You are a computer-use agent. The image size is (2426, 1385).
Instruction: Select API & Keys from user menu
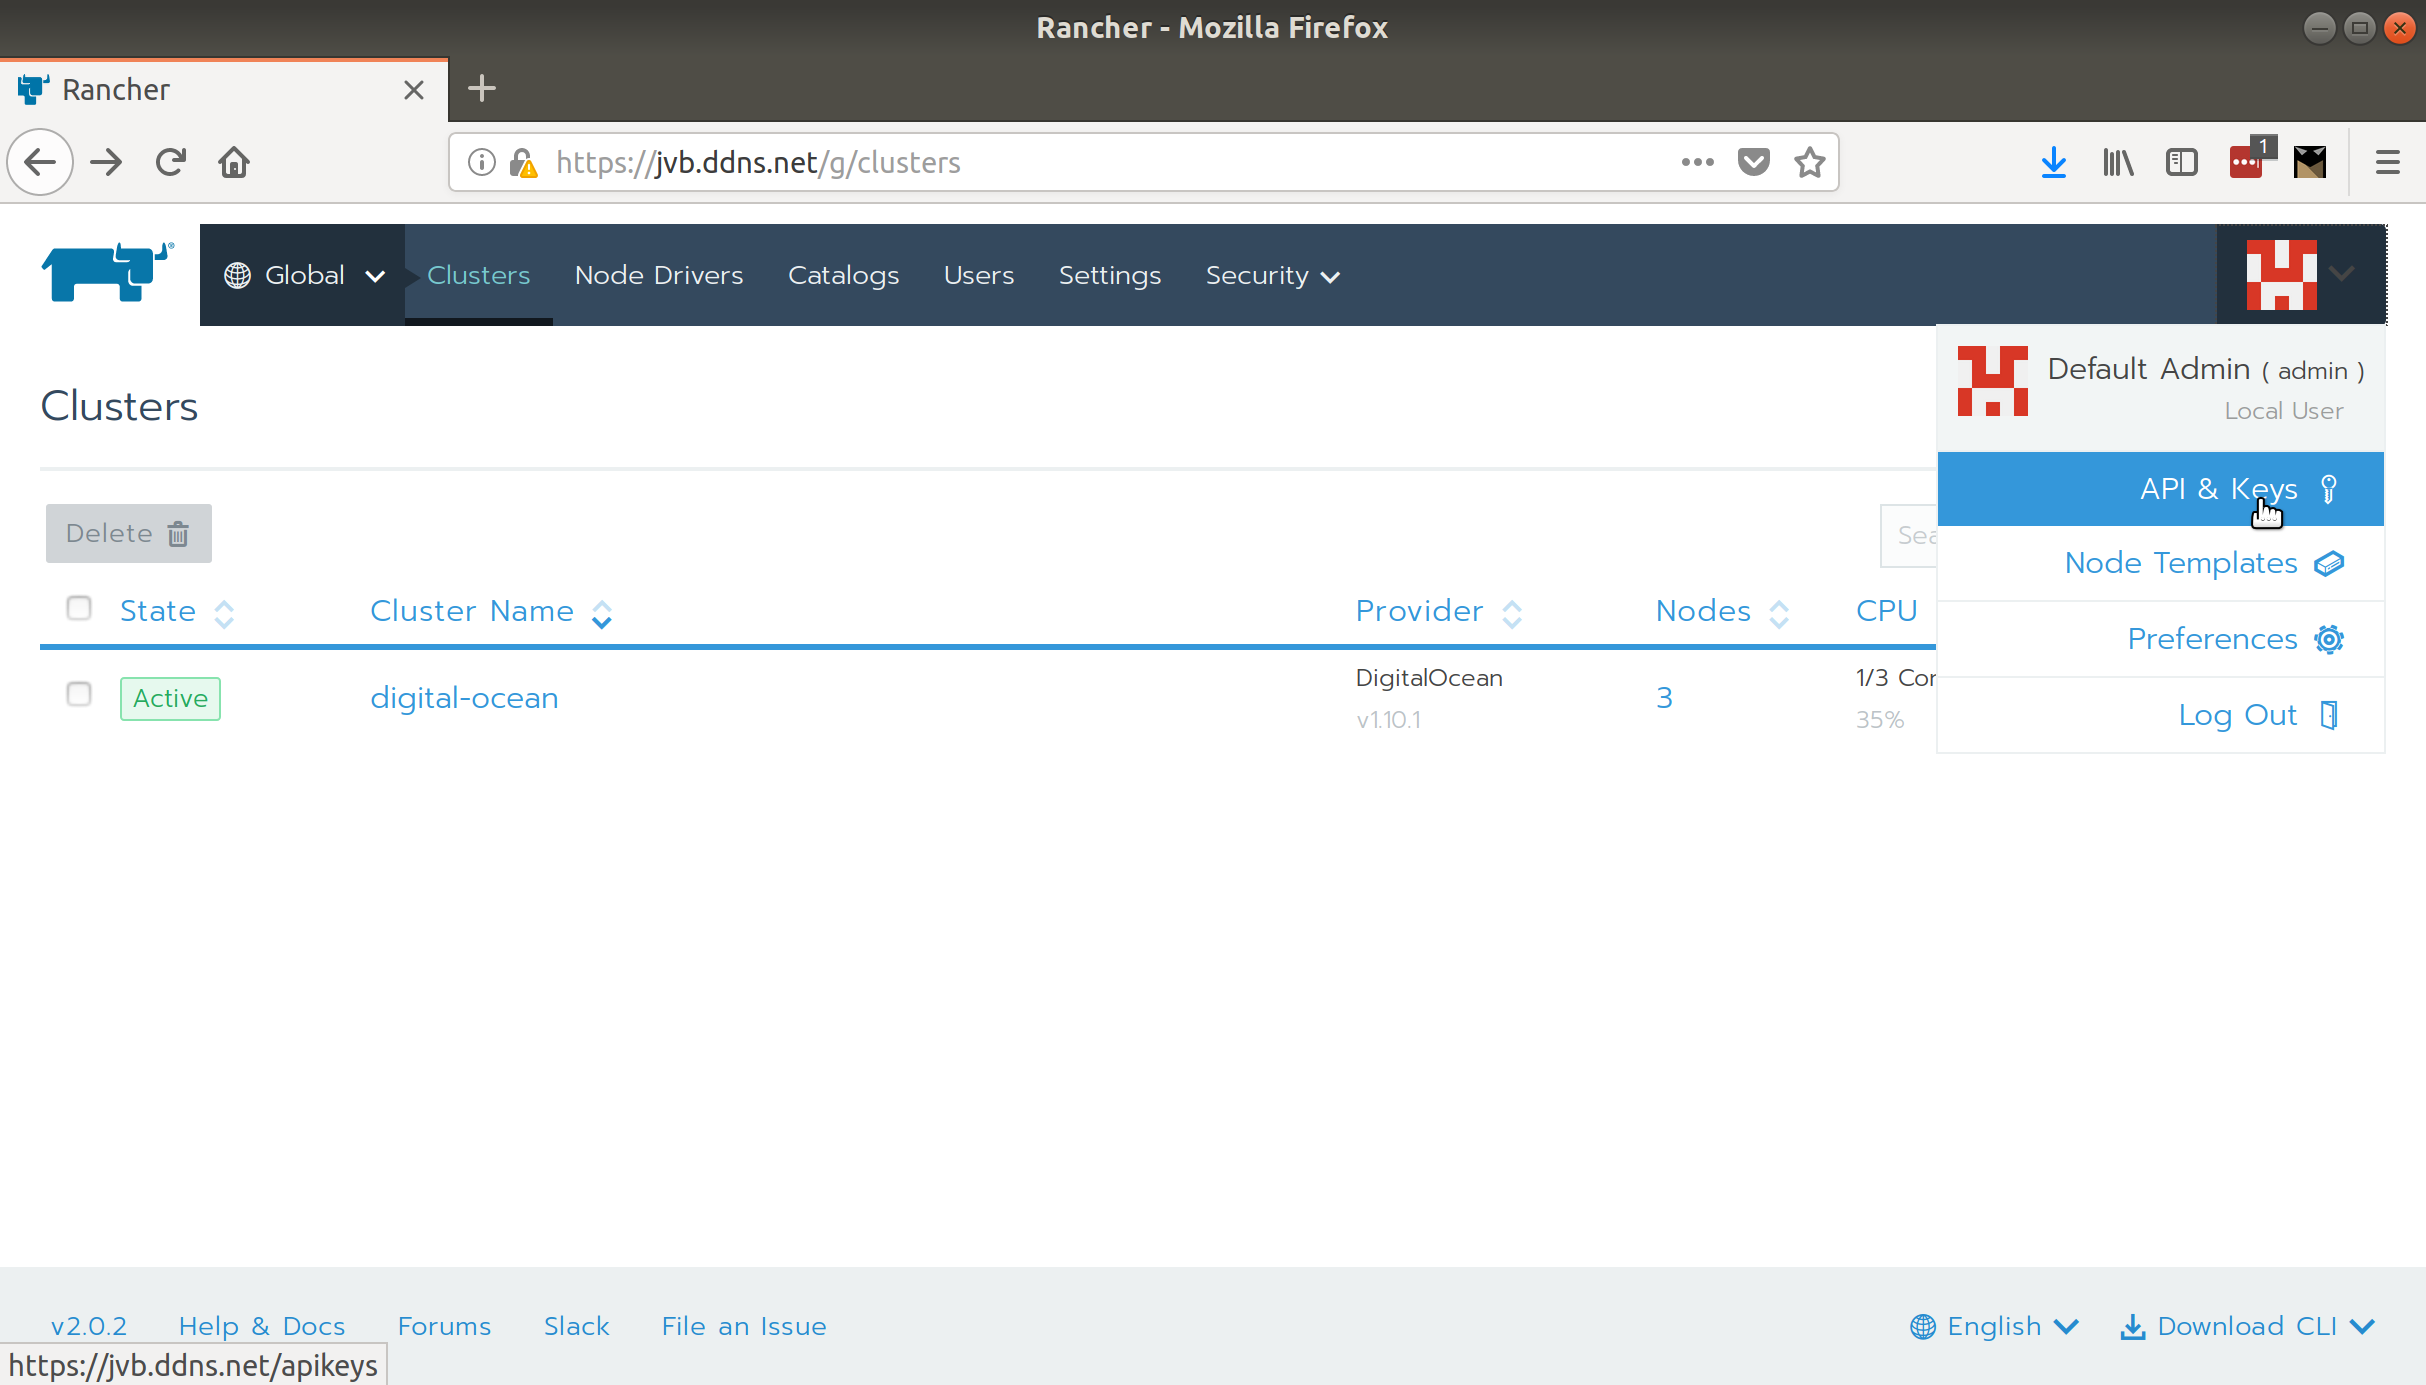point(2217,489)
